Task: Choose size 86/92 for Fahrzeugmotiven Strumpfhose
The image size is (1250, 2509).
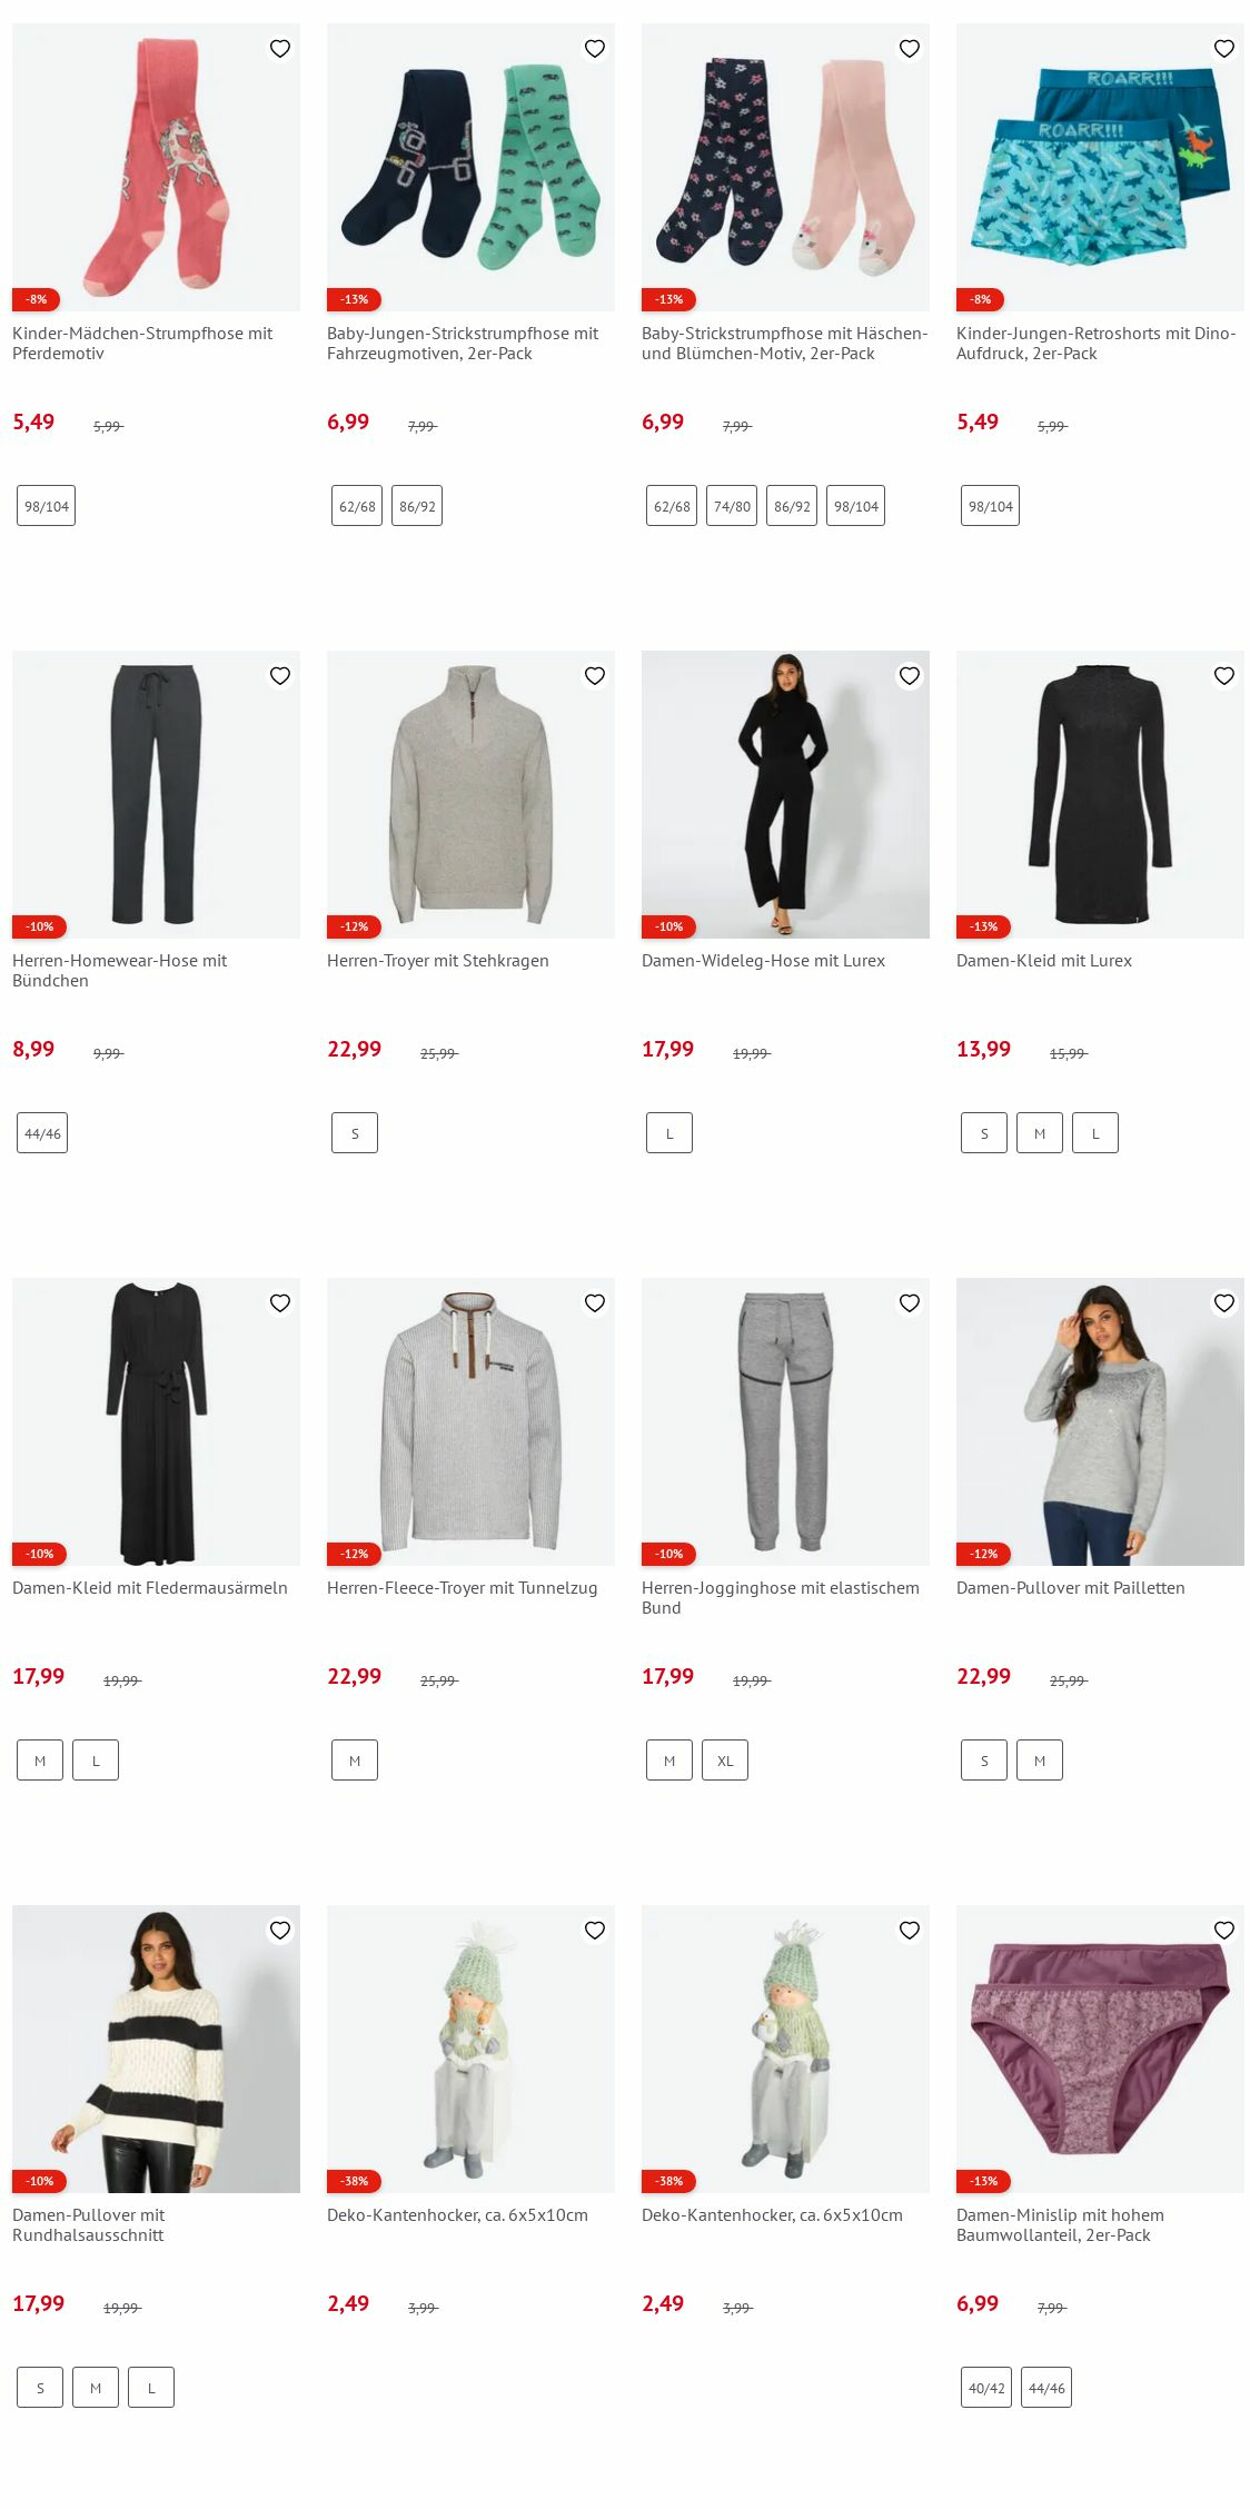Action: [417, 506]
